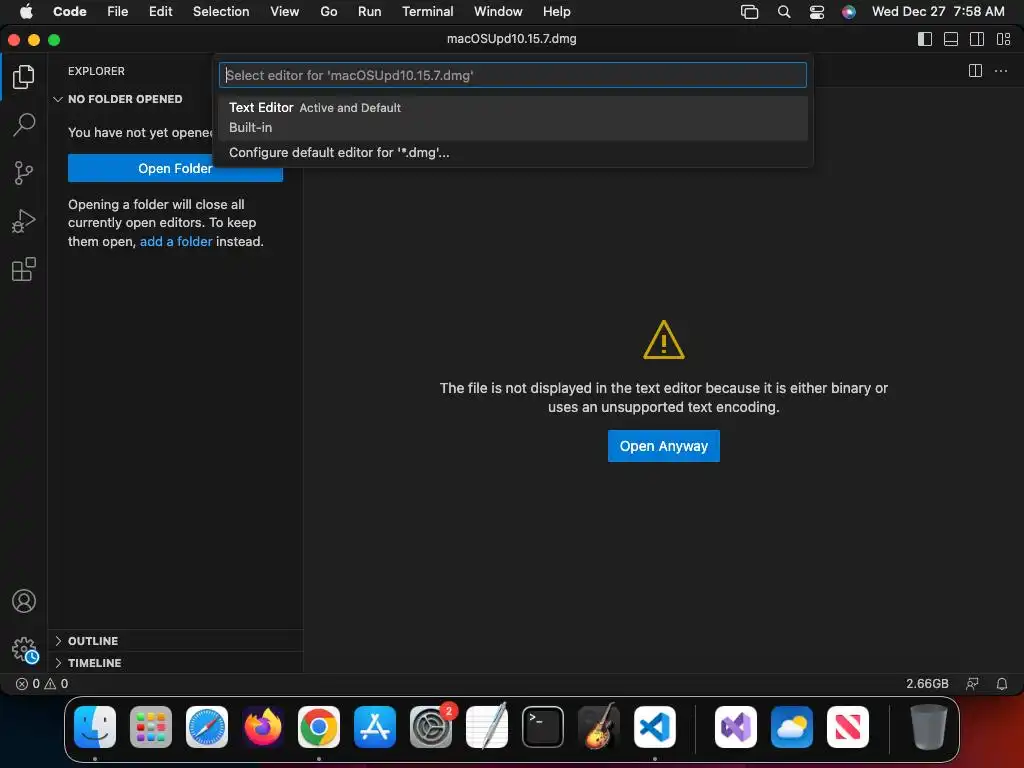Expand the OUTLINE section

click(x=175, y=641)
